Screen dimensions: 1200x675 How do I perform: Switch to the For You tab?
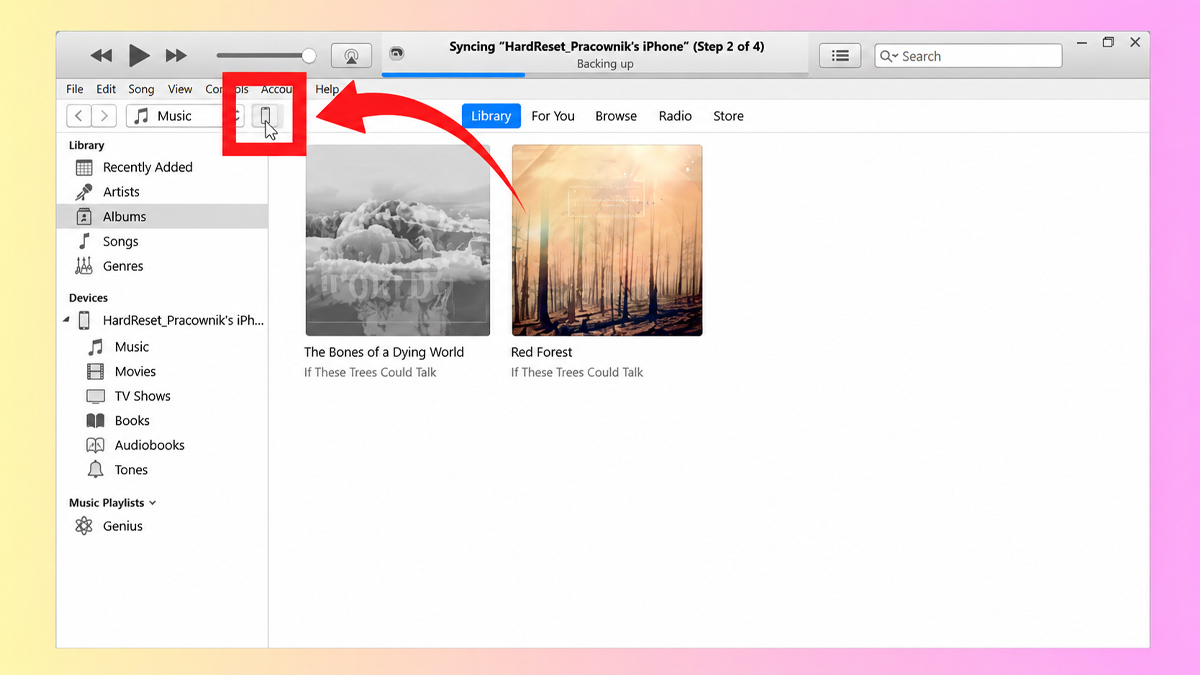pyautogui.click(x=553, y=116)
